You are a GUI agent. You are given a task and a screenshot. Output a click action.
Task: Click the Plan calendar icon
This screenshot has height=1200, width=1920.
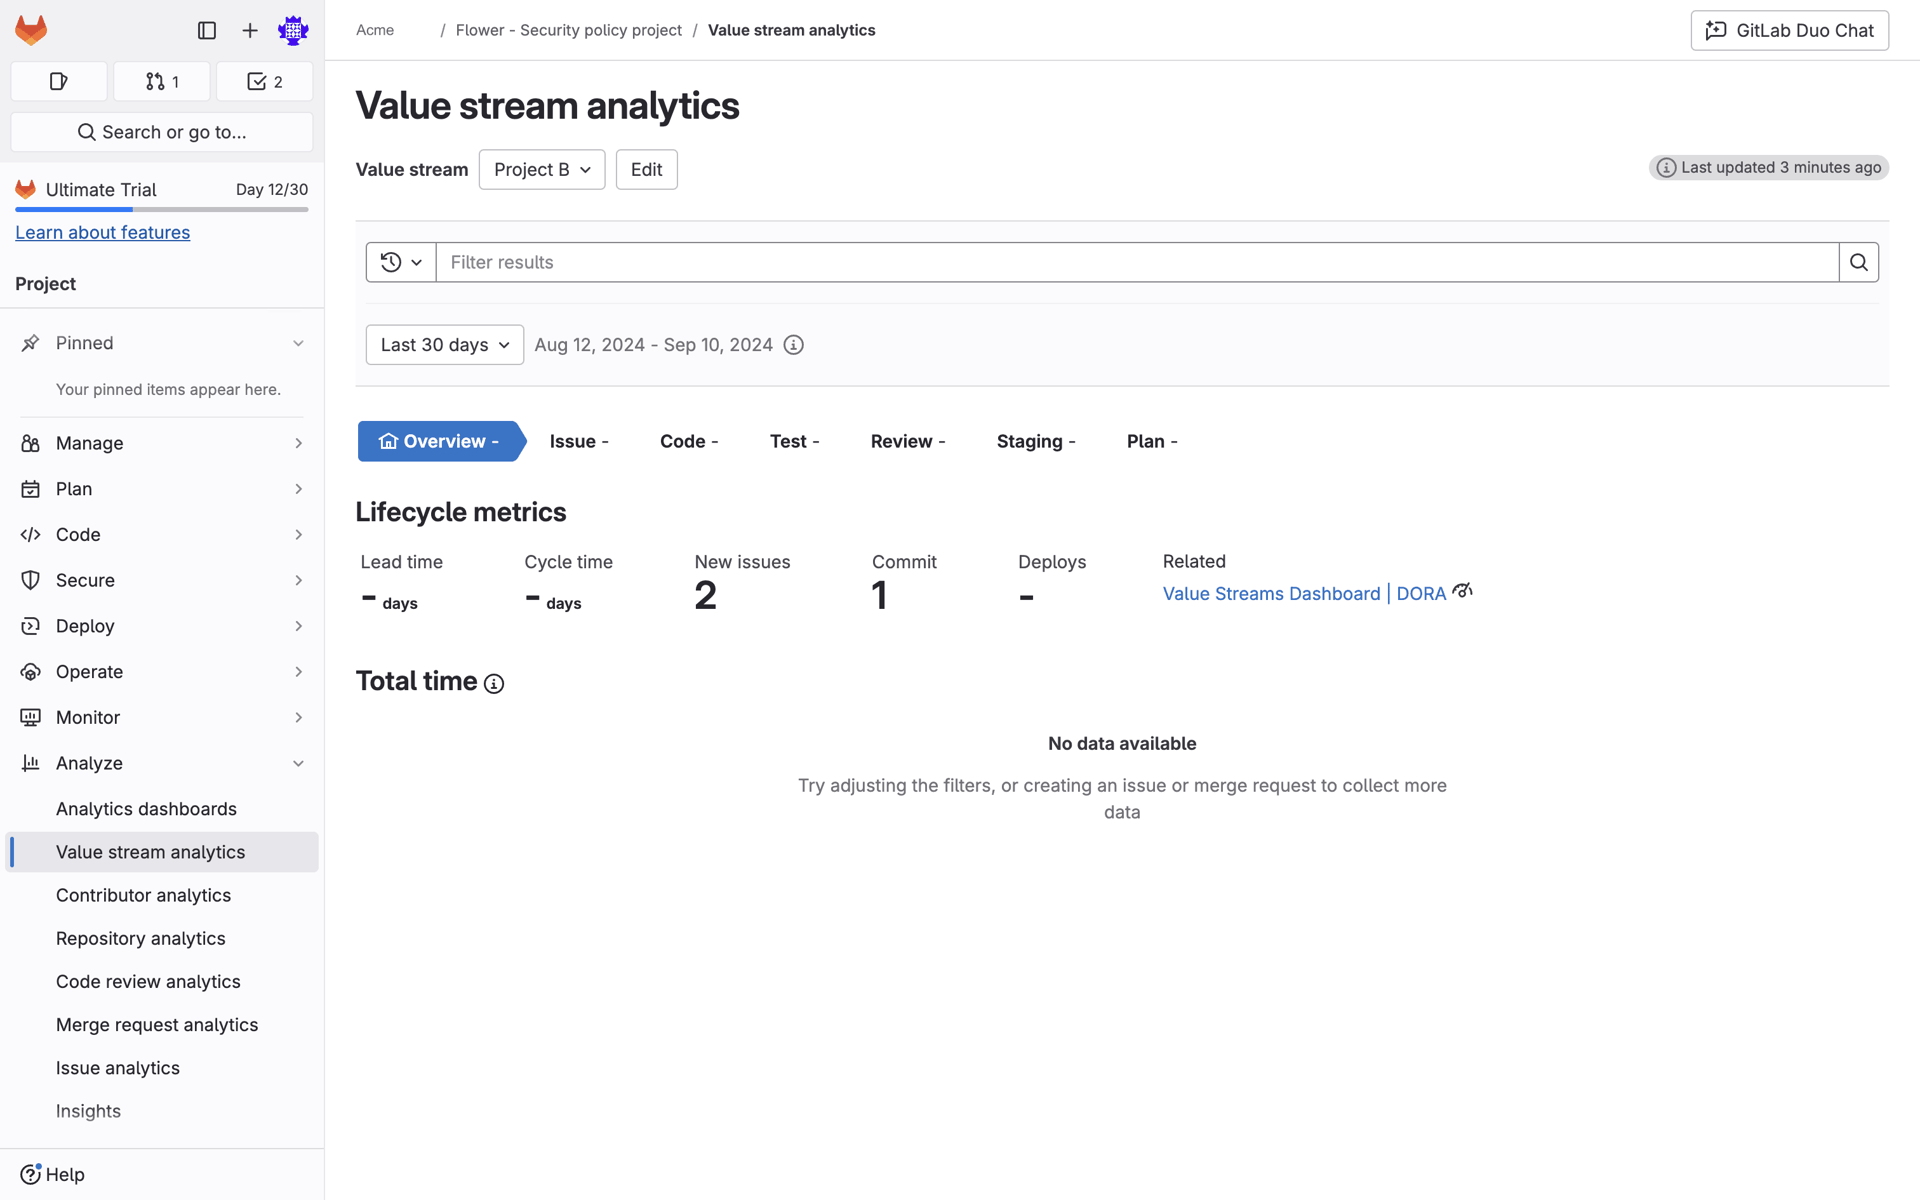[31, 489]
